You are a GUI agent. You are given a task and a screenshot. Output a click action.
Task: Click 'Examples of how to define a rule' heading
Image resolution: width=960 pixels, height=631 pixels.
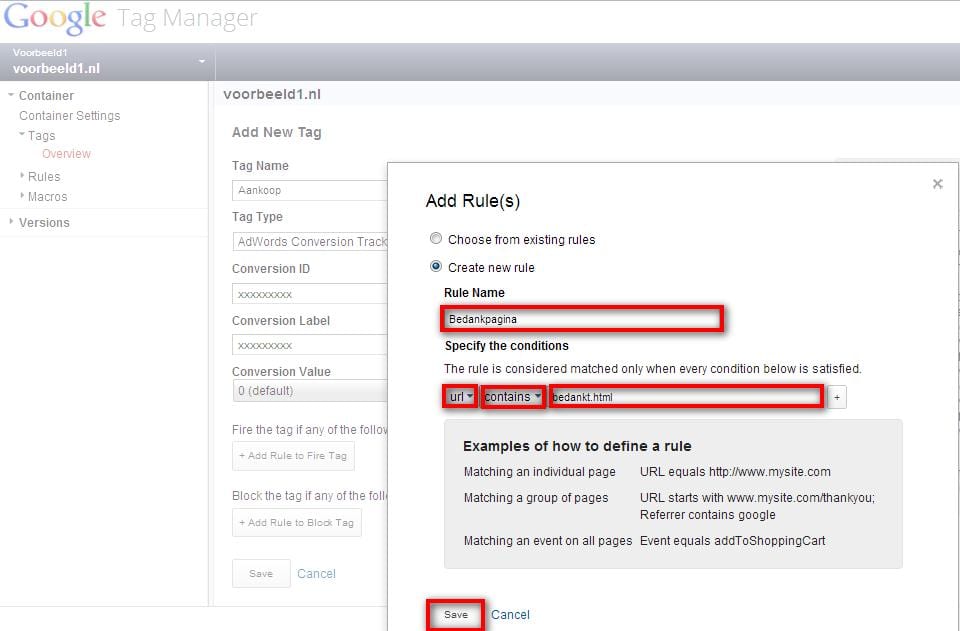(x=577, y=446)
